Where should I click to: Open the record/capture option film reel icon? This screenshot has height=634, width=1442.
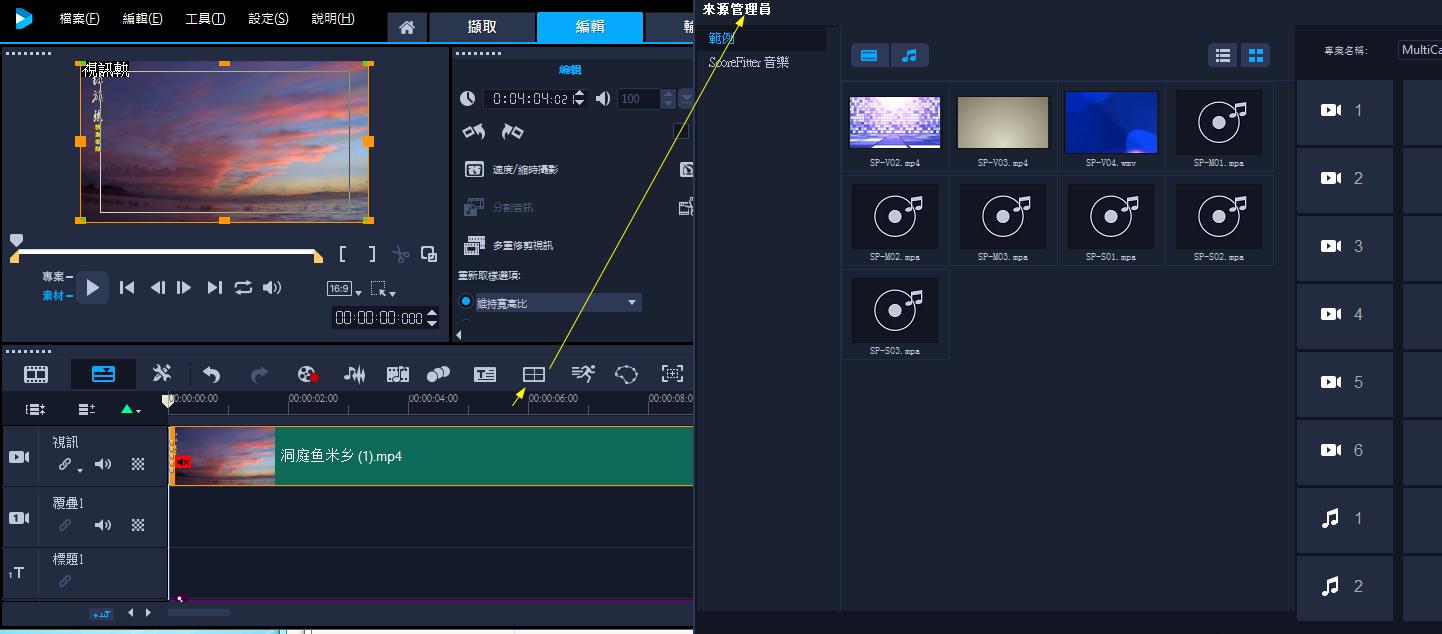click(308, 375)
